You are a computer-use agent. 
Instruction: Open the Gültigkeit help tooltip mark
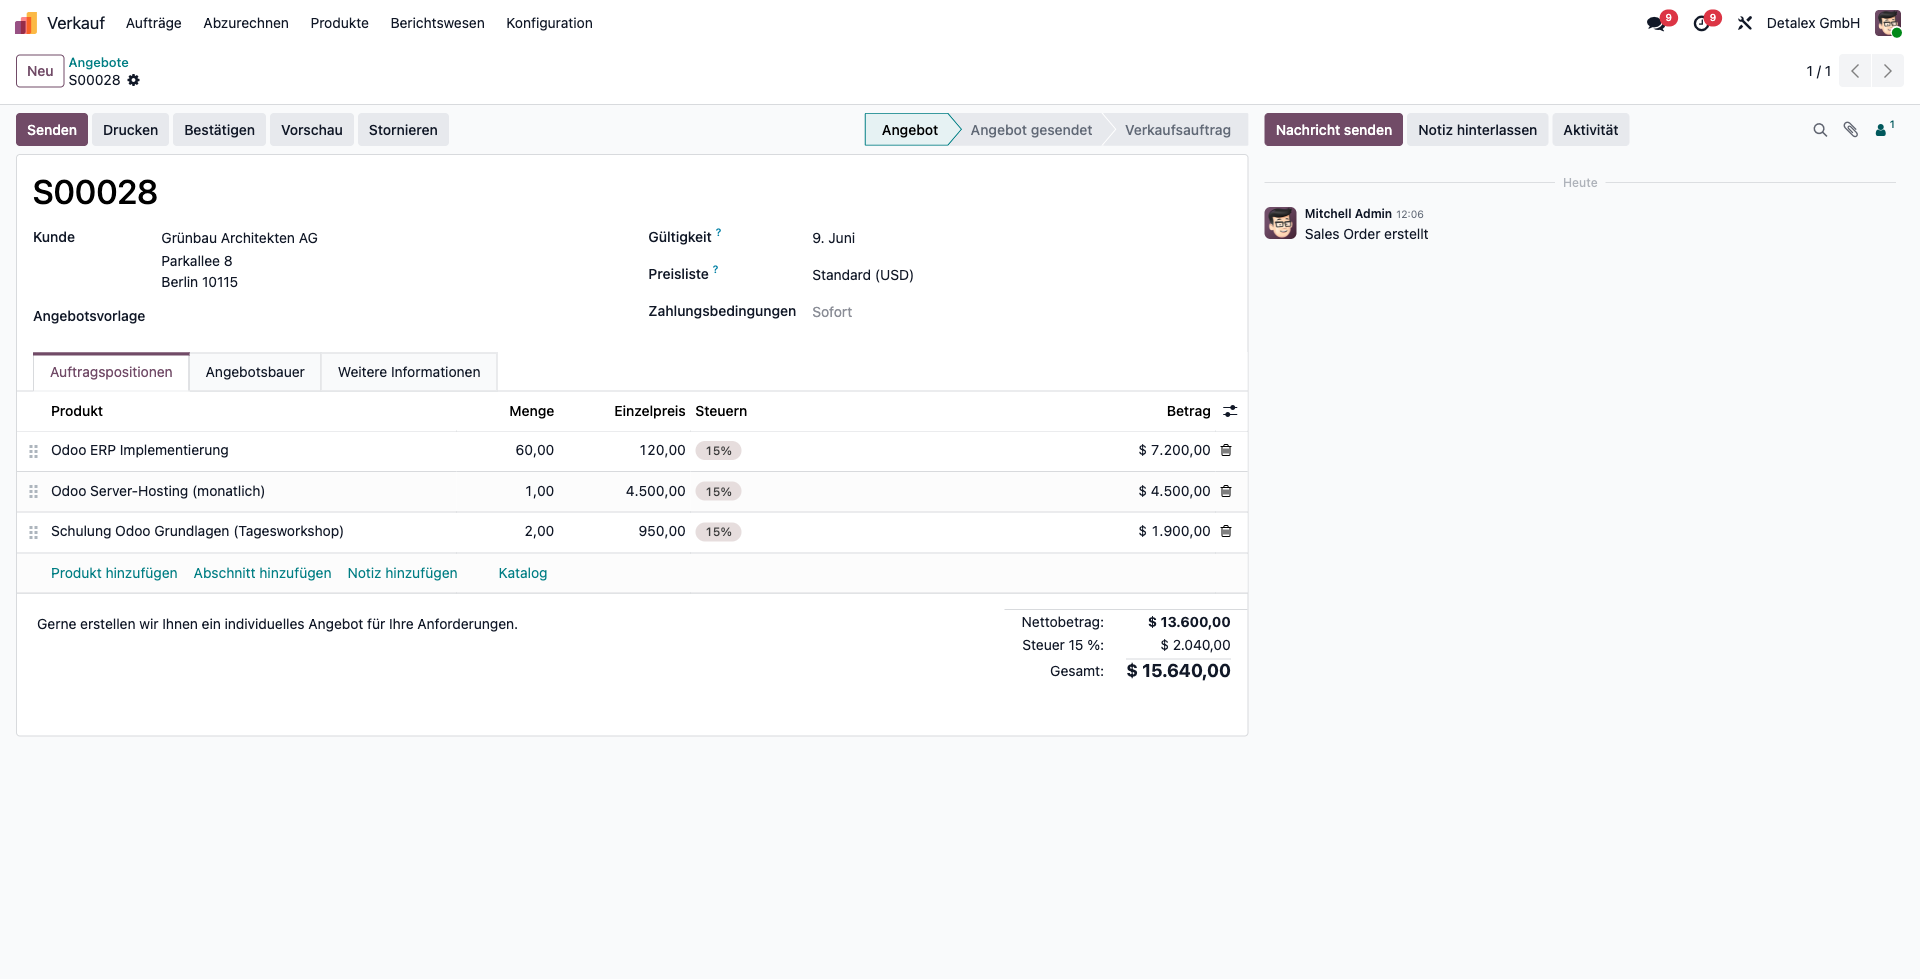pos(718,232)
